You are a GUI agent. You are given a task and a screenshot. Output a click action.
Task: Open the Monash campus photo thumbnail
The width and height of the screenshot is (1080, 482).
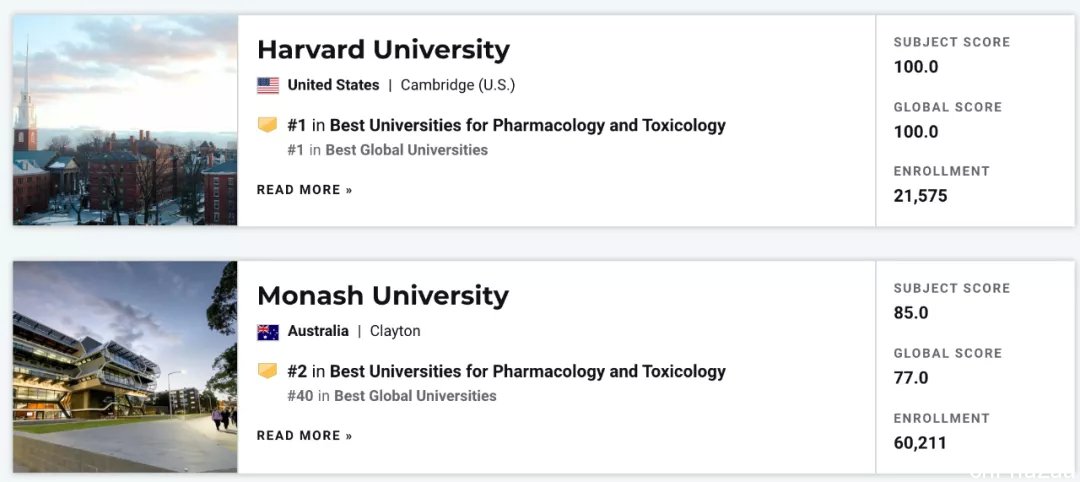coord(125,366)
